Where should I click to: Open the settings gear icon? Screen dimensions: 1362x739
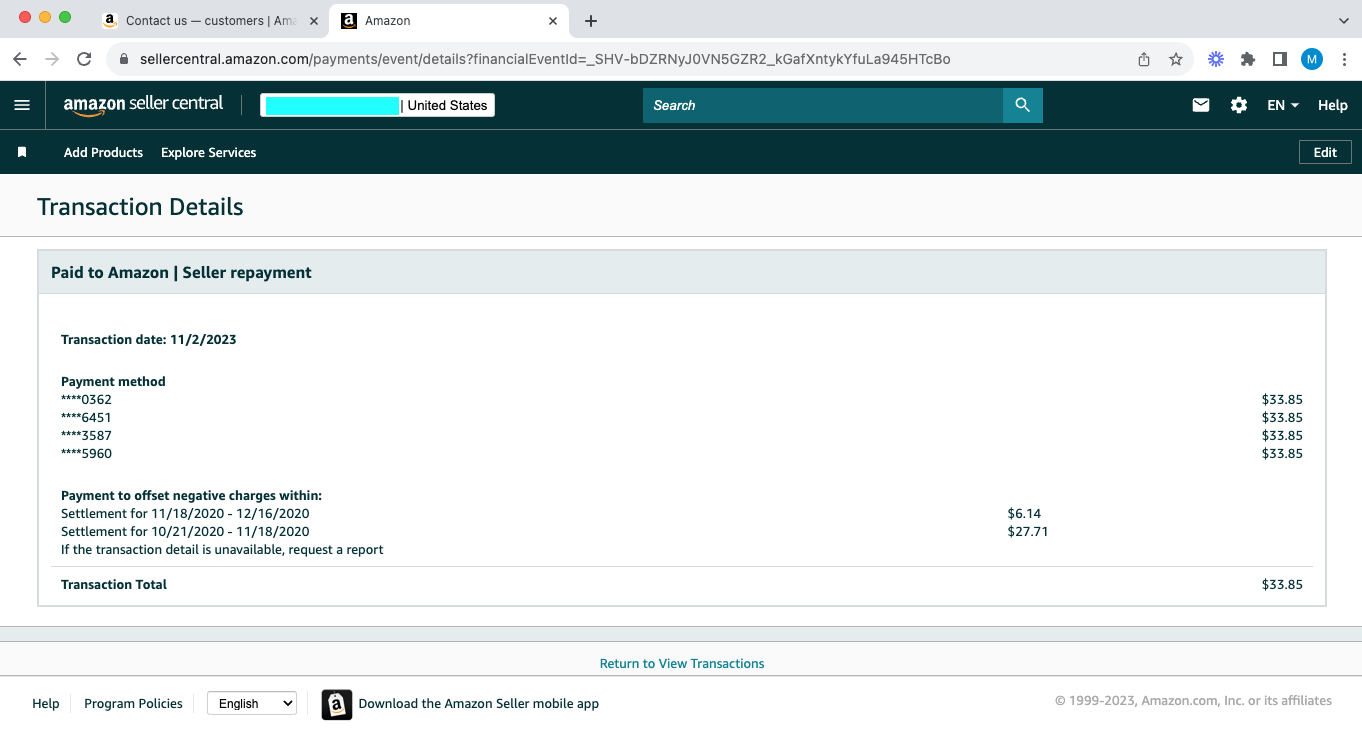(1239, 105)
